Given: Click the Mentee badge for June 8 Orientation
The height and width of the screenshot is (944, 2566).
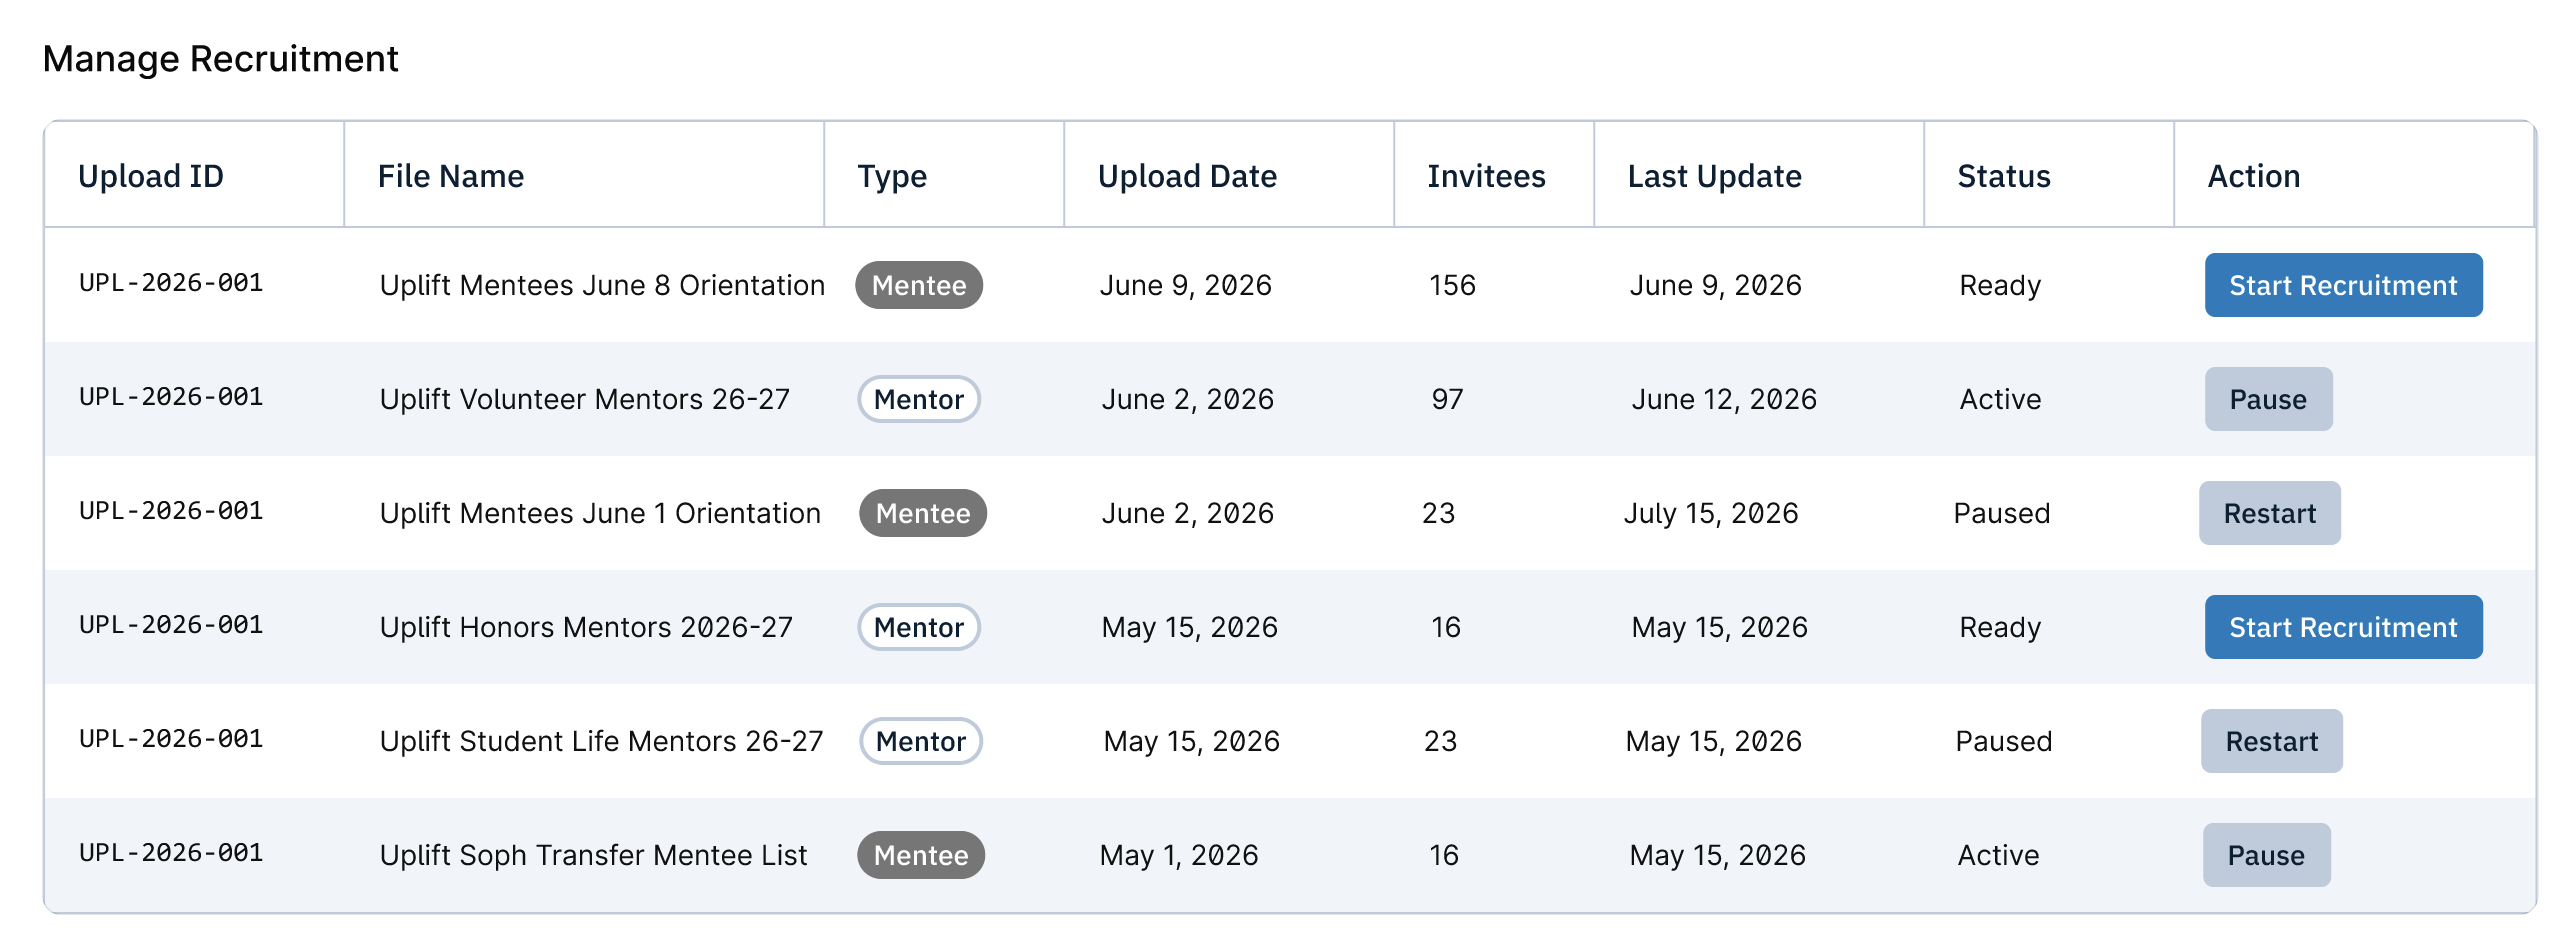Looking at the screenshot, I should click(919, 285).
